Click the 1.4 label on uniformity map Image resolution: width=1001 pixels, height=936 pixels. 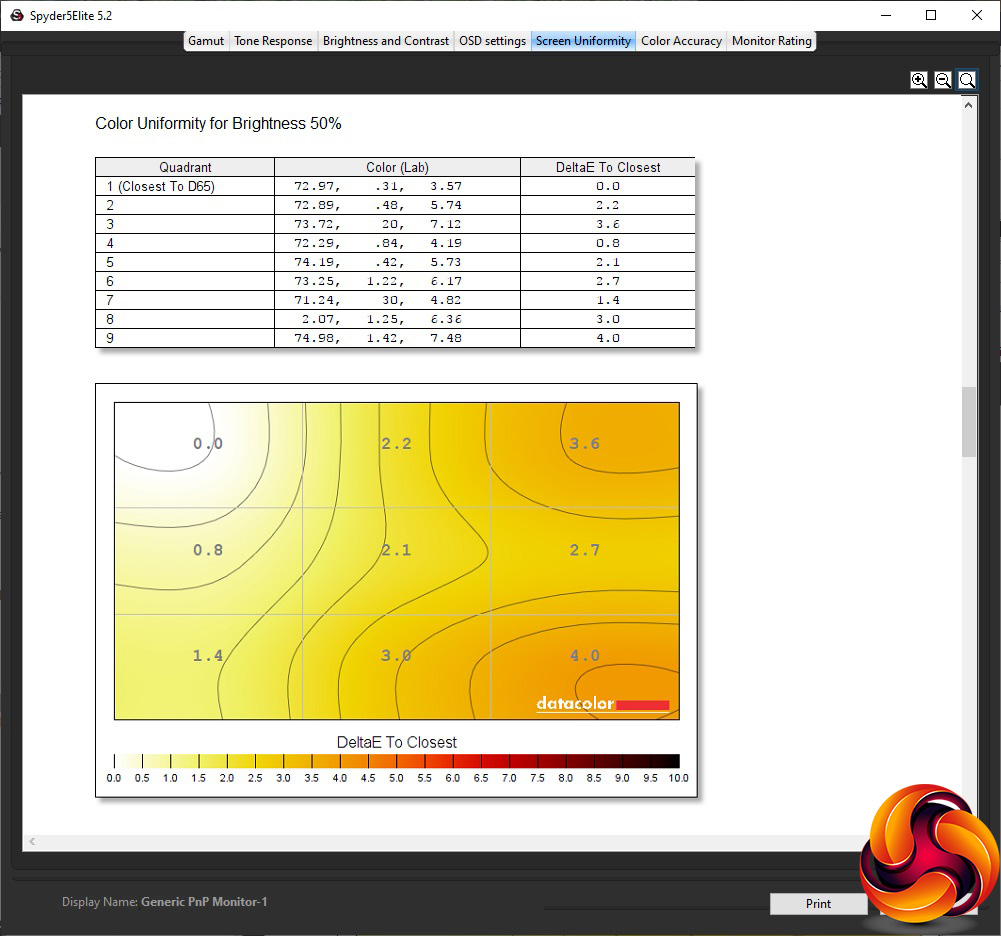point(208,656)
